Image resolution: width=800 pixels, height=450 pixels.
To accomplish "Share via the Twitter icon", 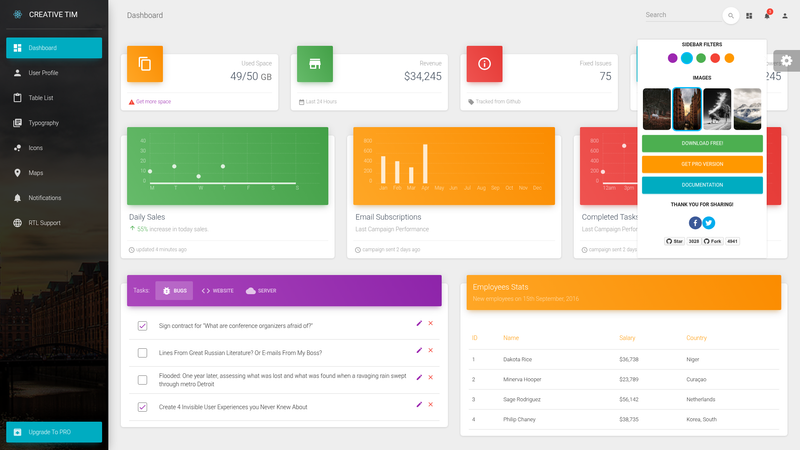I will tap(709, 223).
